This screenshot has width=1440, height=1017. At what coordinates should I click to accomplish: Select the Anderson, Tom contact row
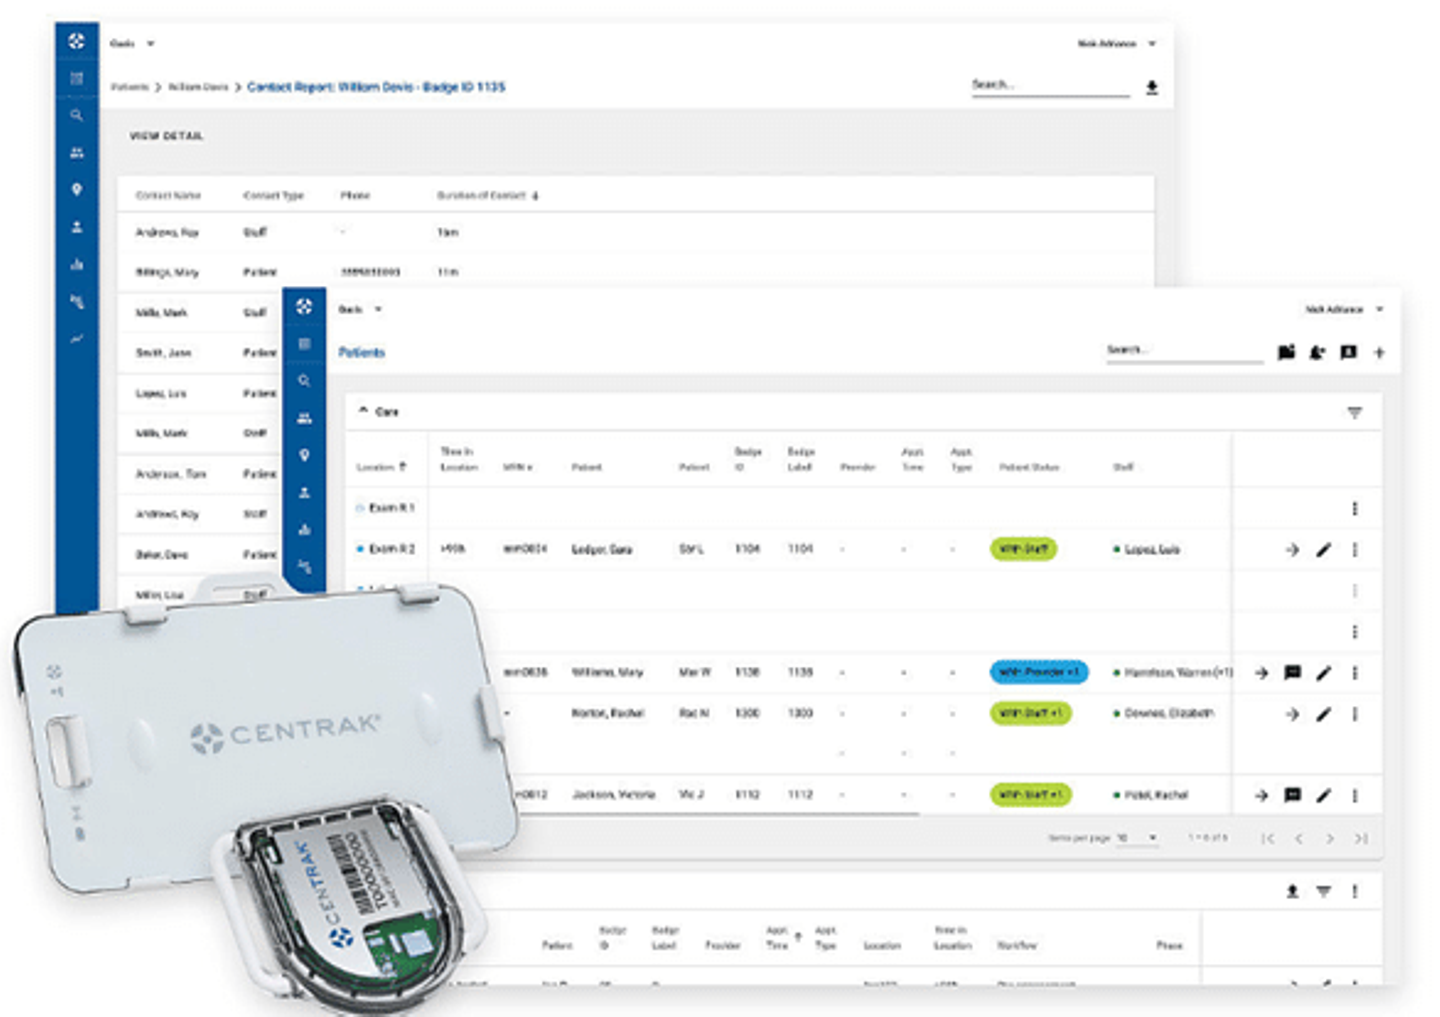(200, 474)
